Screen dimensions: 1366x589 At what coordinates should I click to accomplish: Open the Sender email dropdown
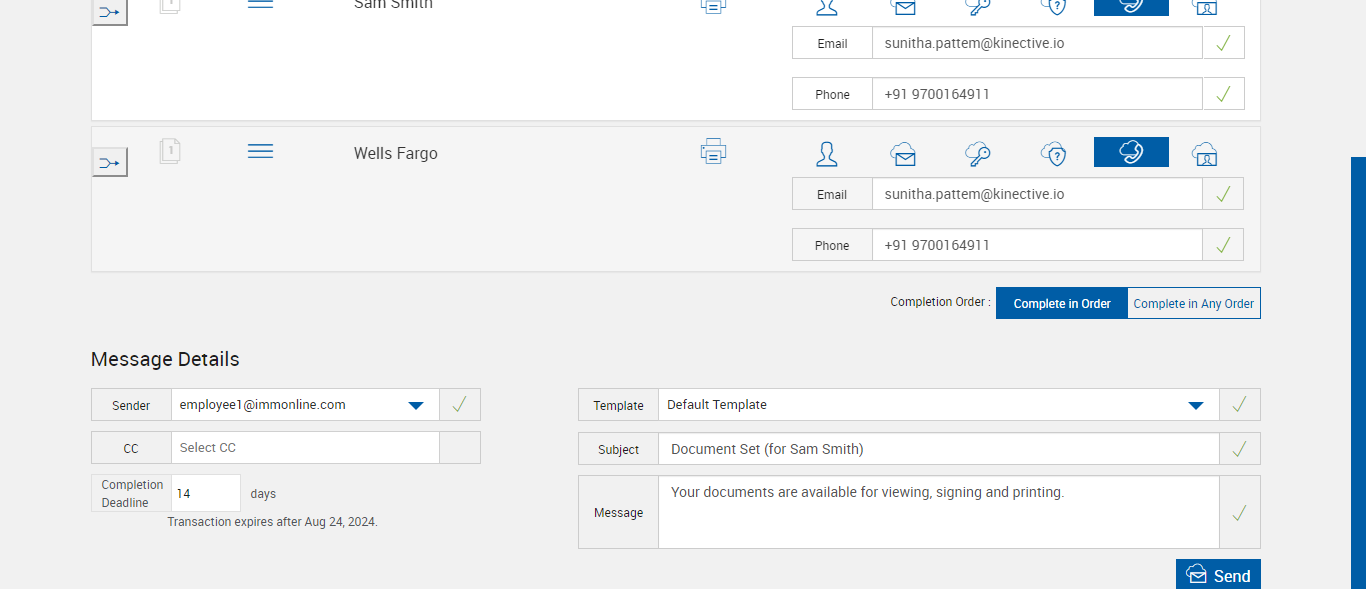coord(416,405)
